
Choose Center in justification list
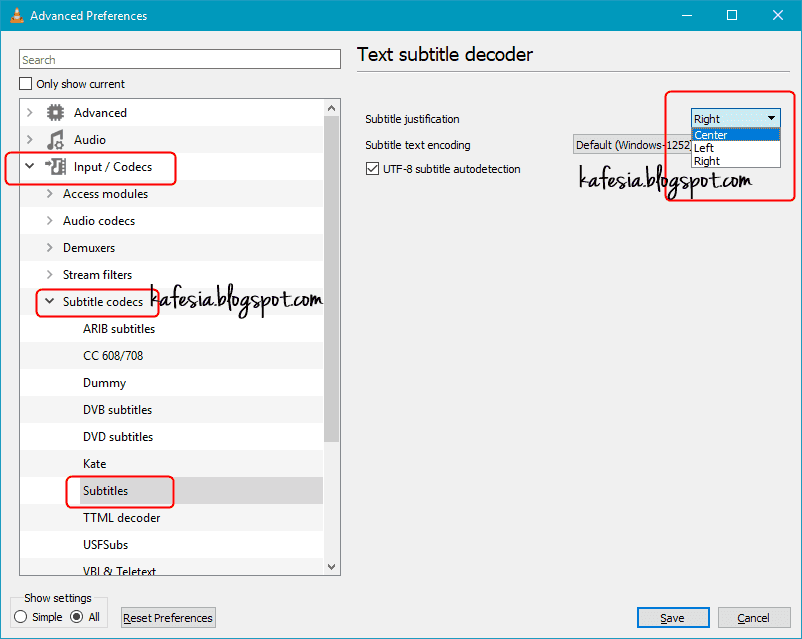click(736, 135)
